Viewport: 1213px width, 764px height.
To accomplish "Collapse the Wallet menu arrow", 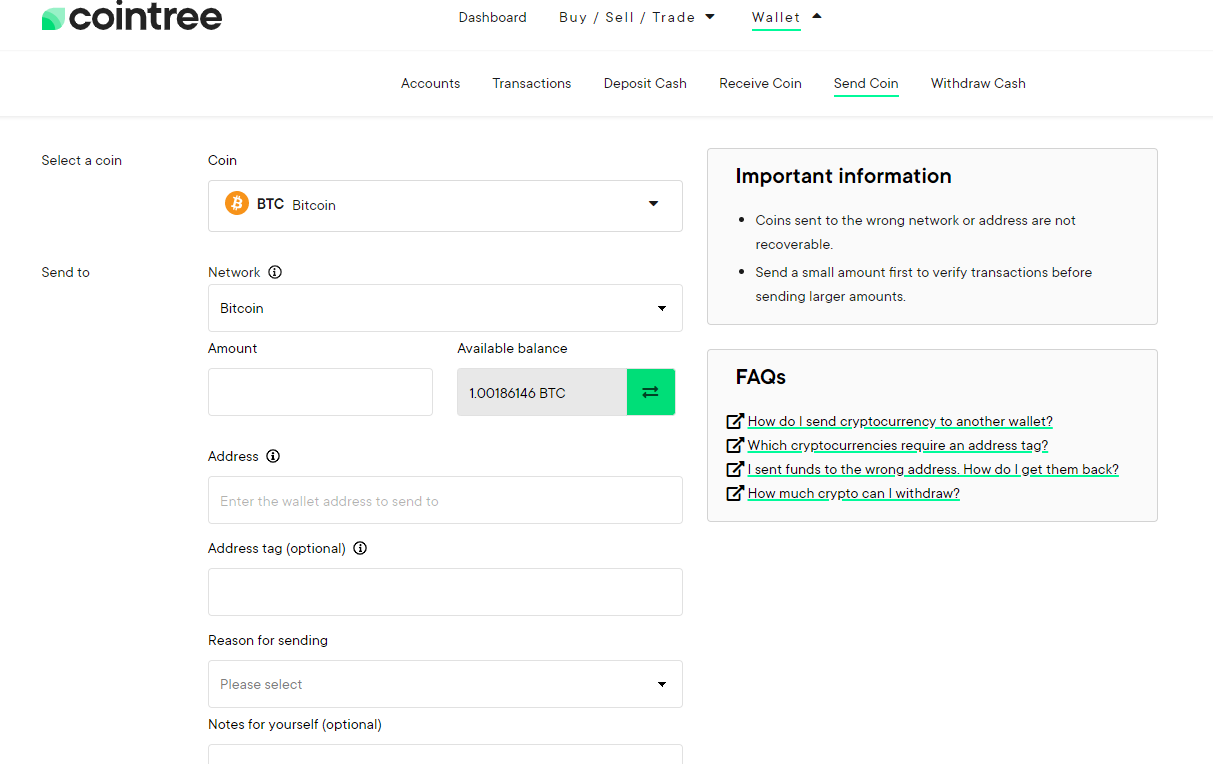I will point(817,16).
